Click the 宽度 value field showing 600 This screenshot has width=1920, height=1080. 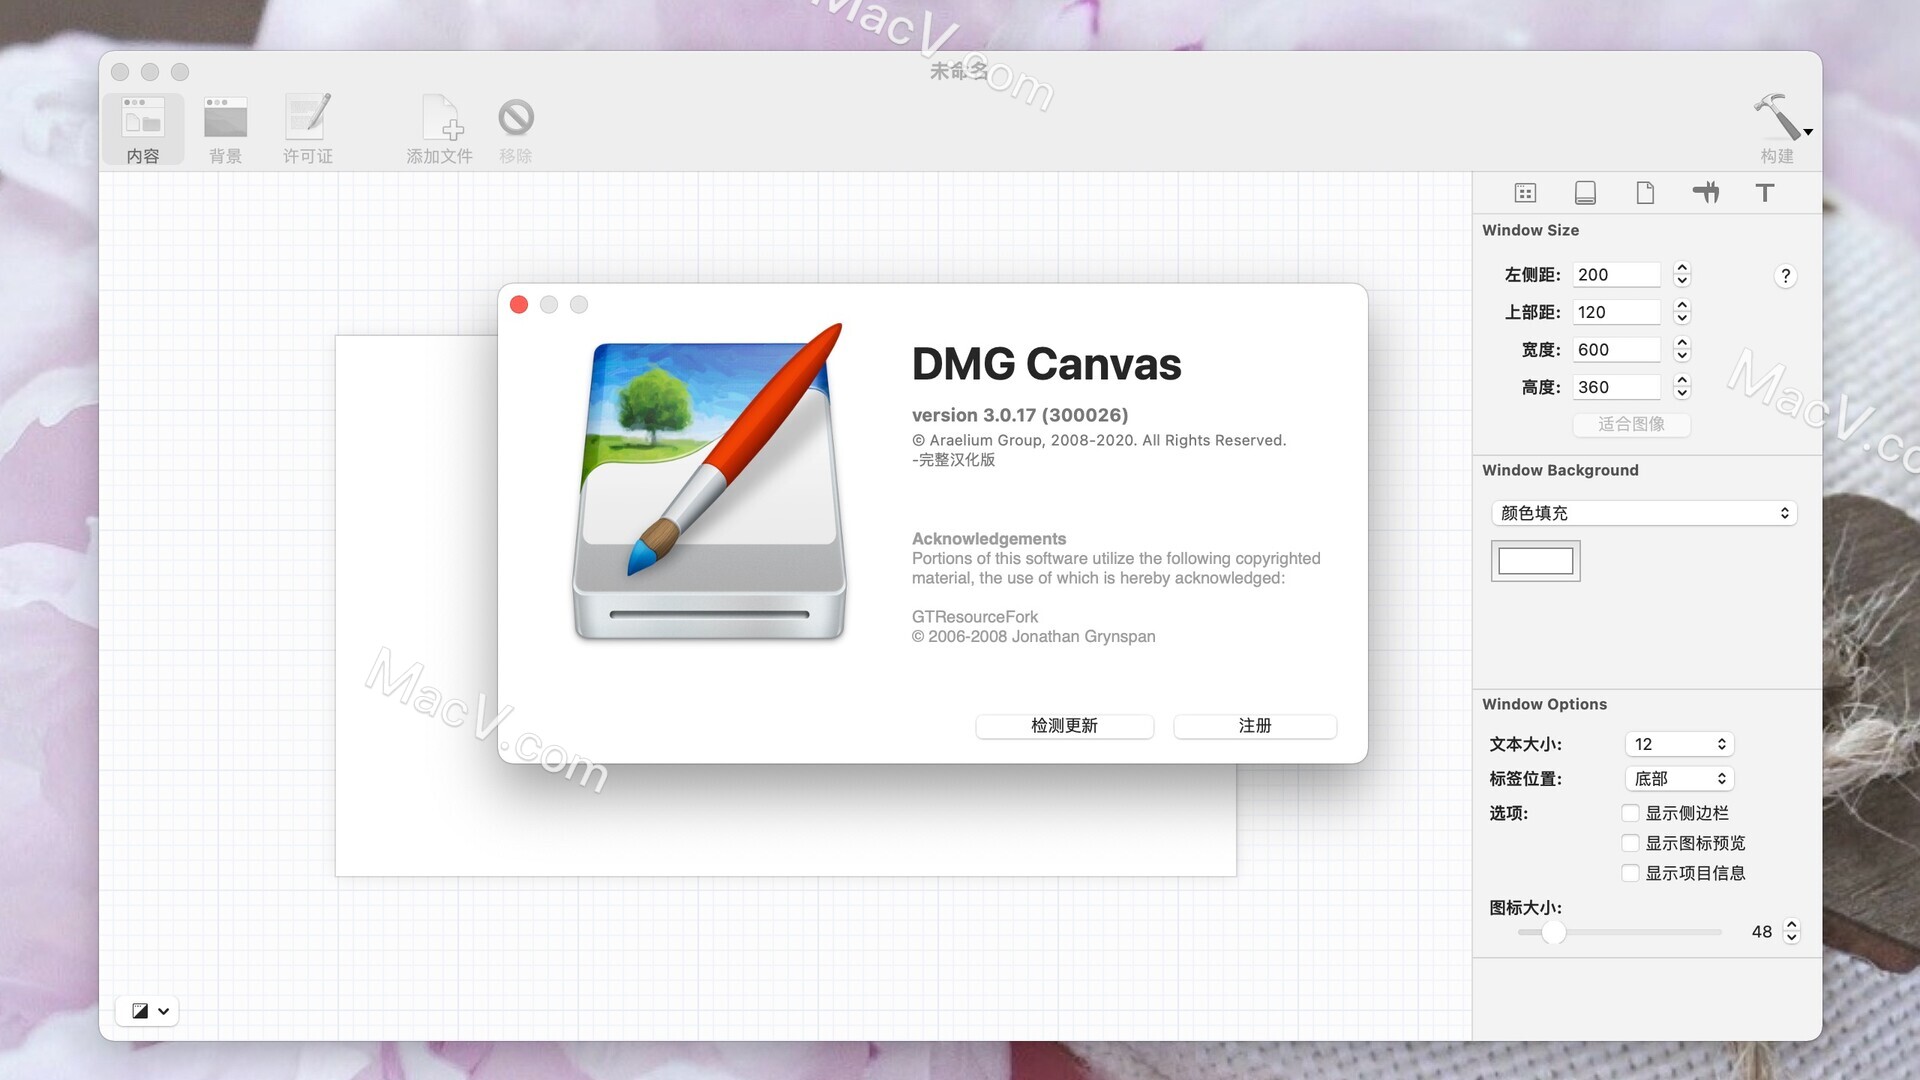pyautogui.click(x=1616, y=350)
